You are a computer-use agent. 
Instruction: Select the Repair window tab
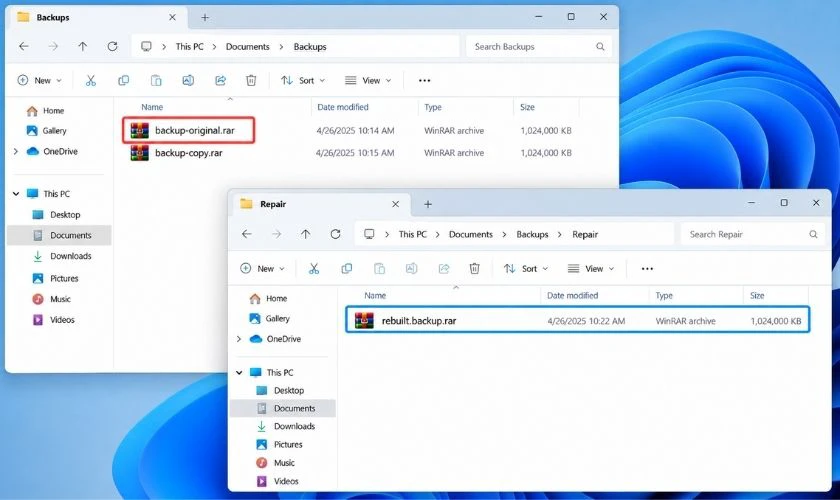coord(320,204)
